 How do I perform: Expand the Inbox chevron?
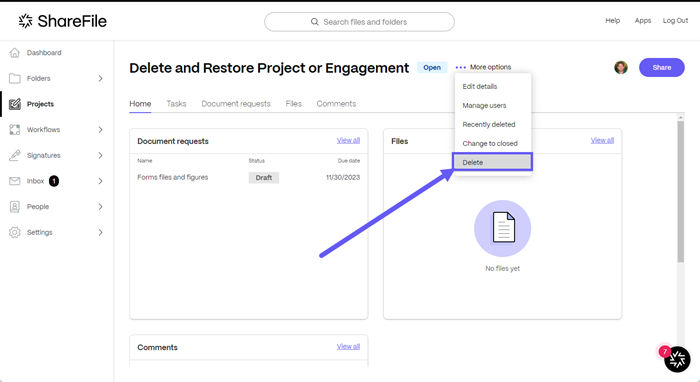[100, 181]
